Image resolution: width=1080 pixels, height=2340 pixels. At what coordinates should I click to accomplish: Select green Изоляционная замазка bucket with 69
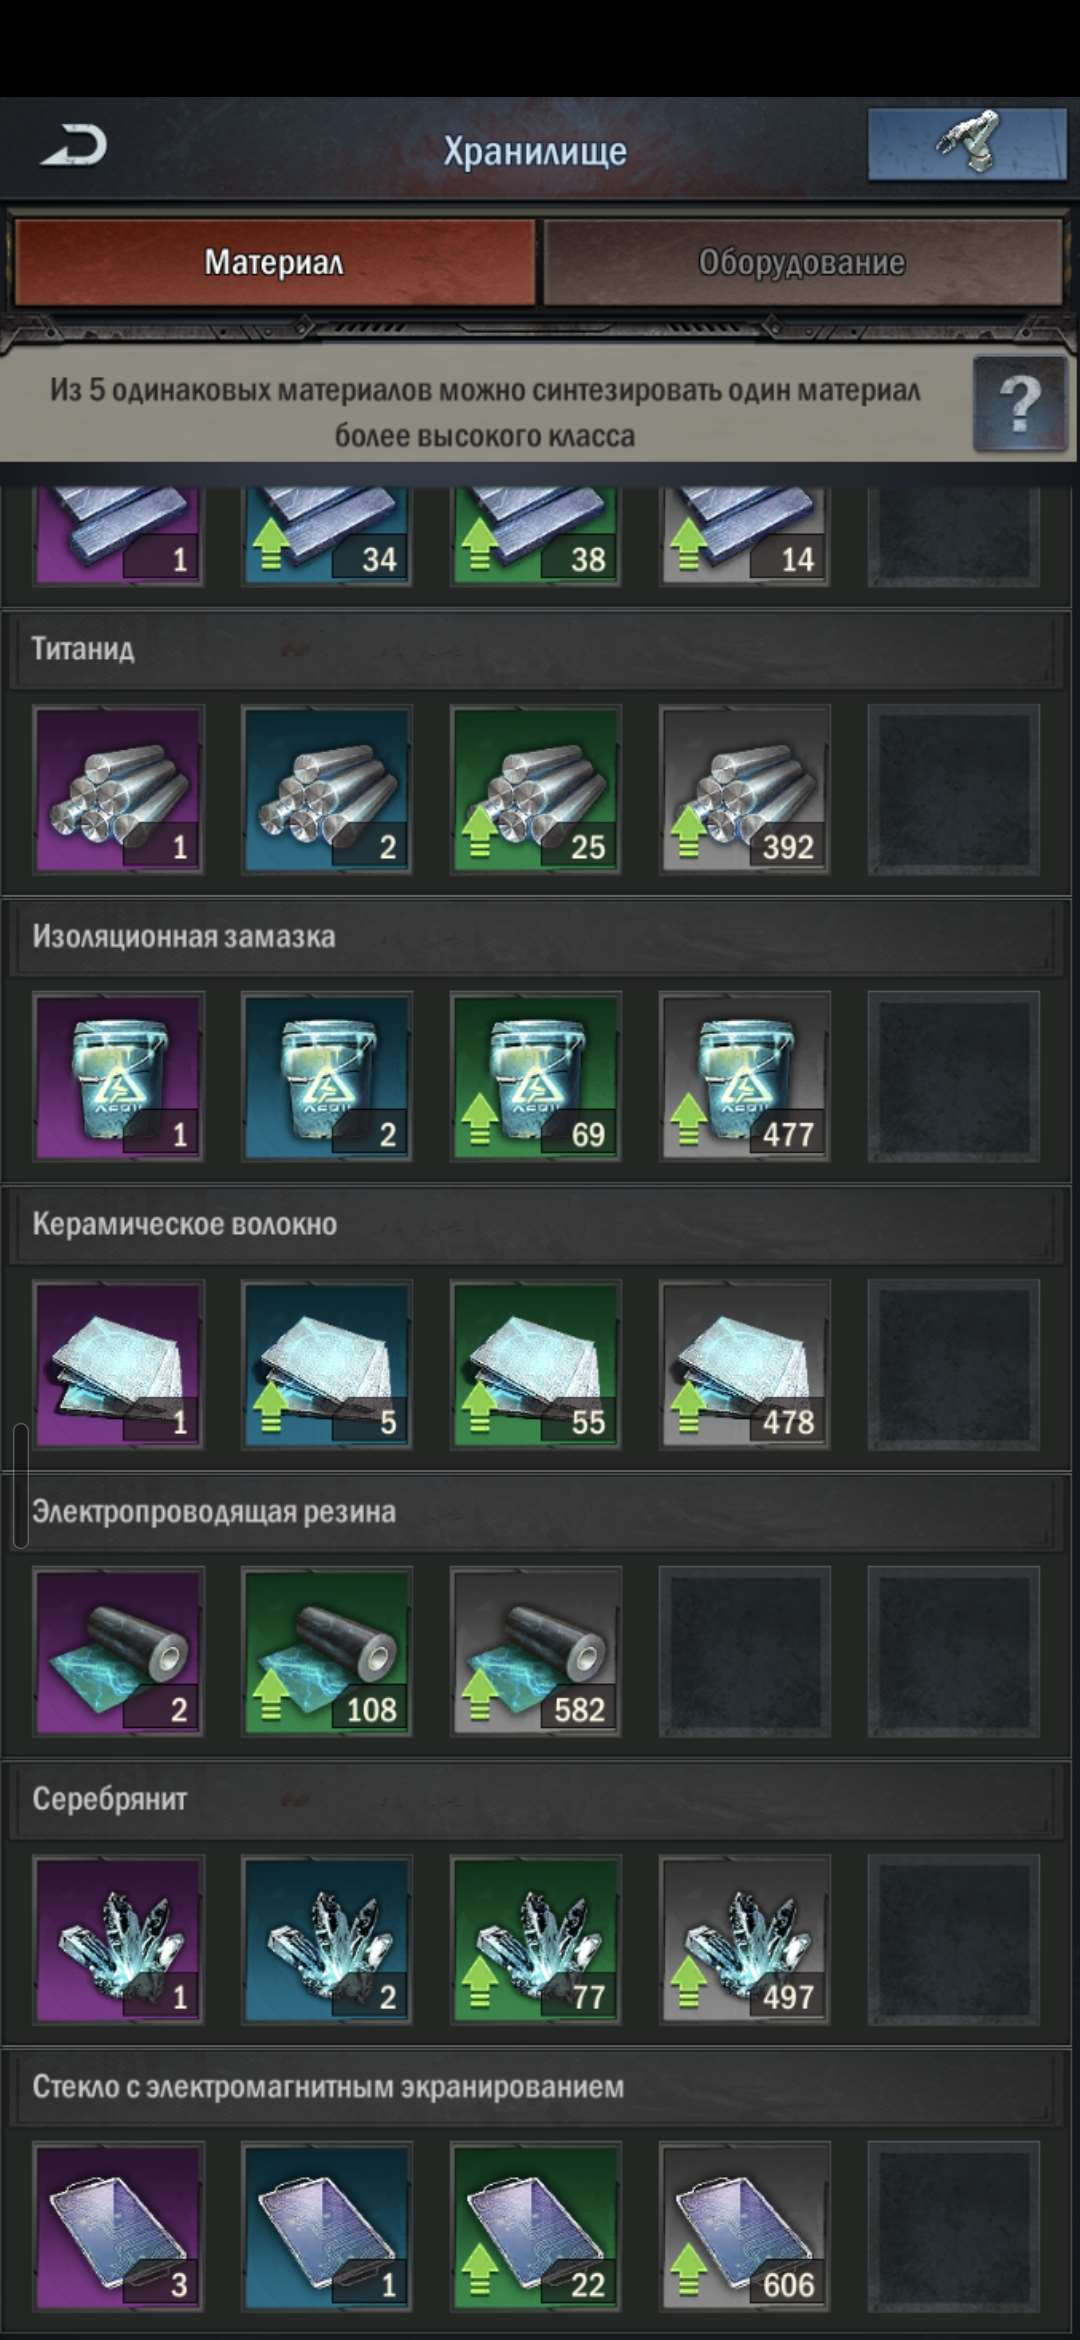pos(536,1076)
